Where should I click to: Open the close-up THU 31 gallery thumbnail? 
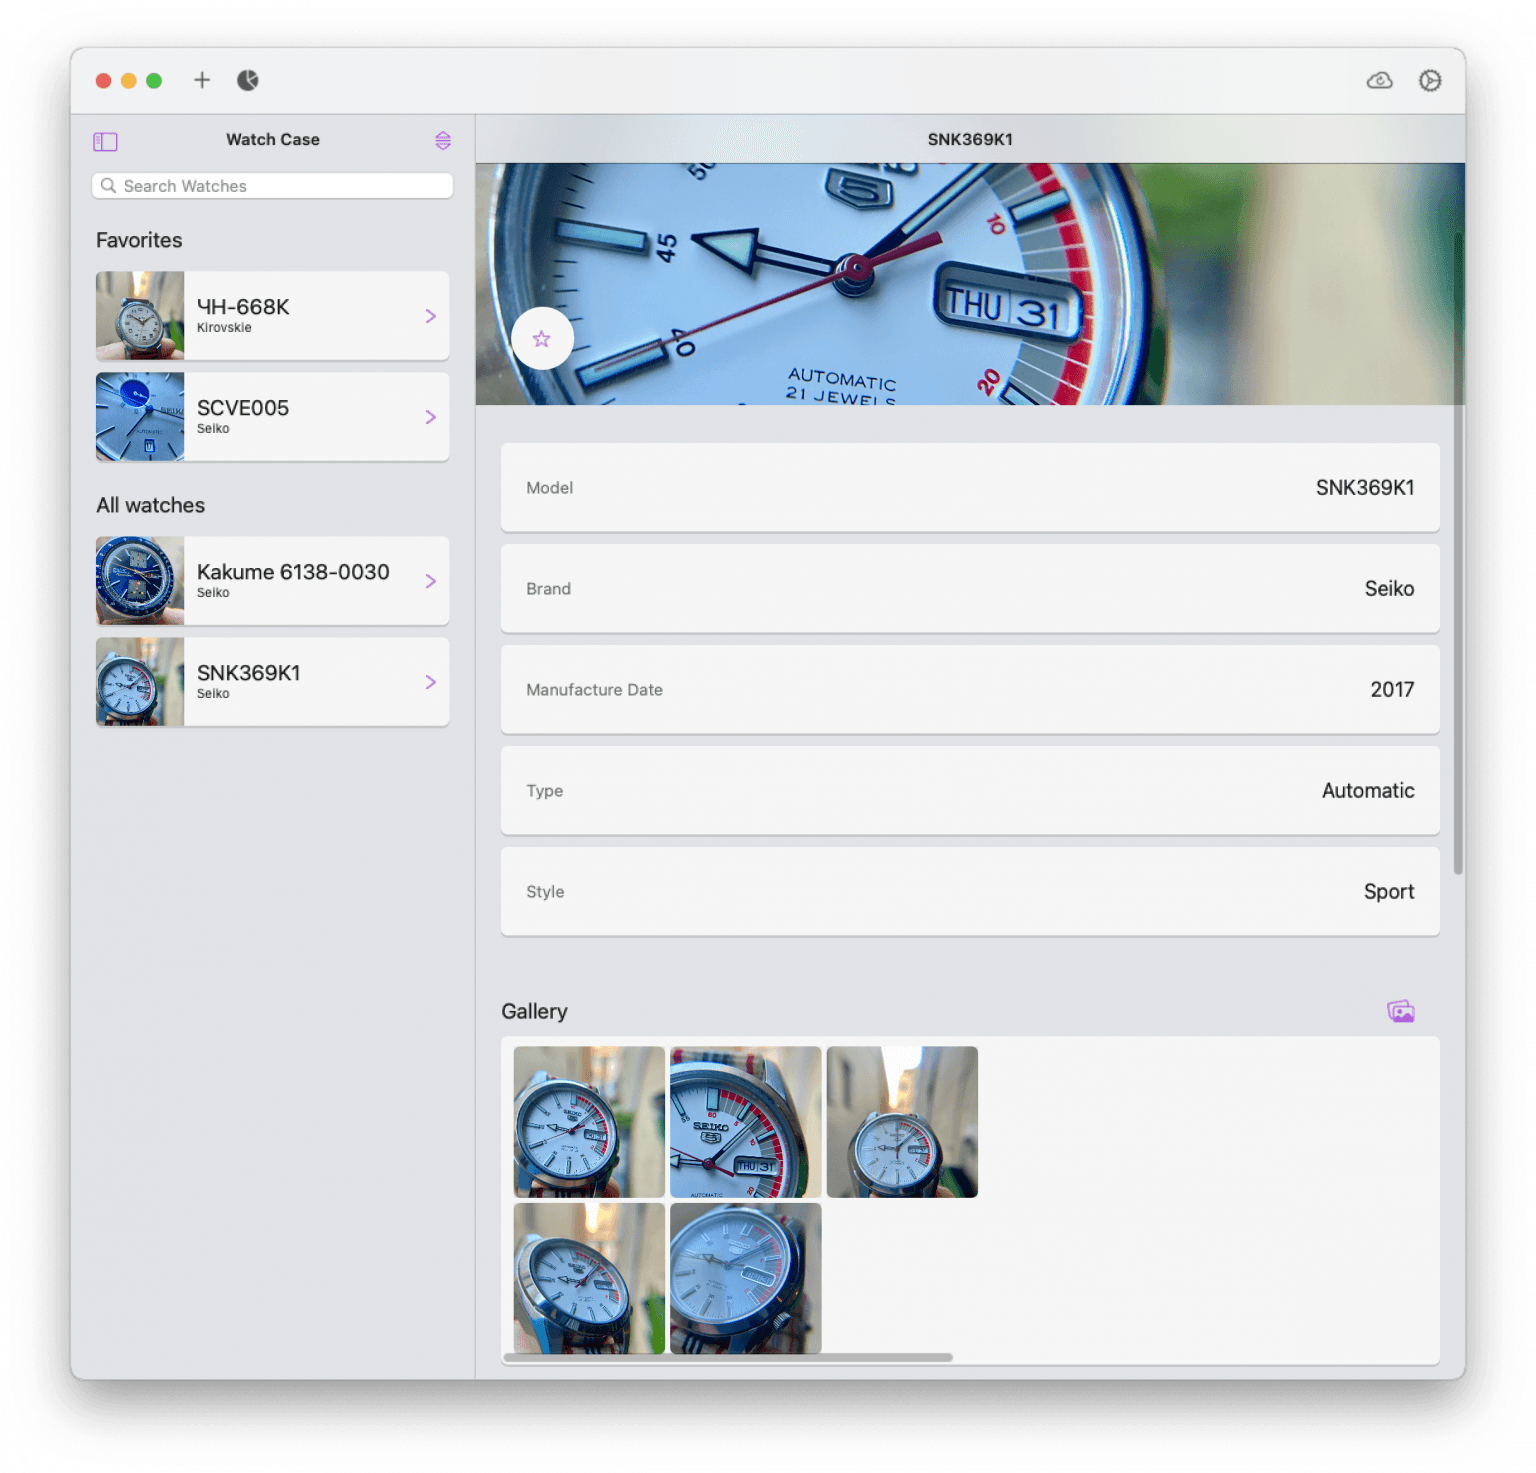[x=745, y=1121]
